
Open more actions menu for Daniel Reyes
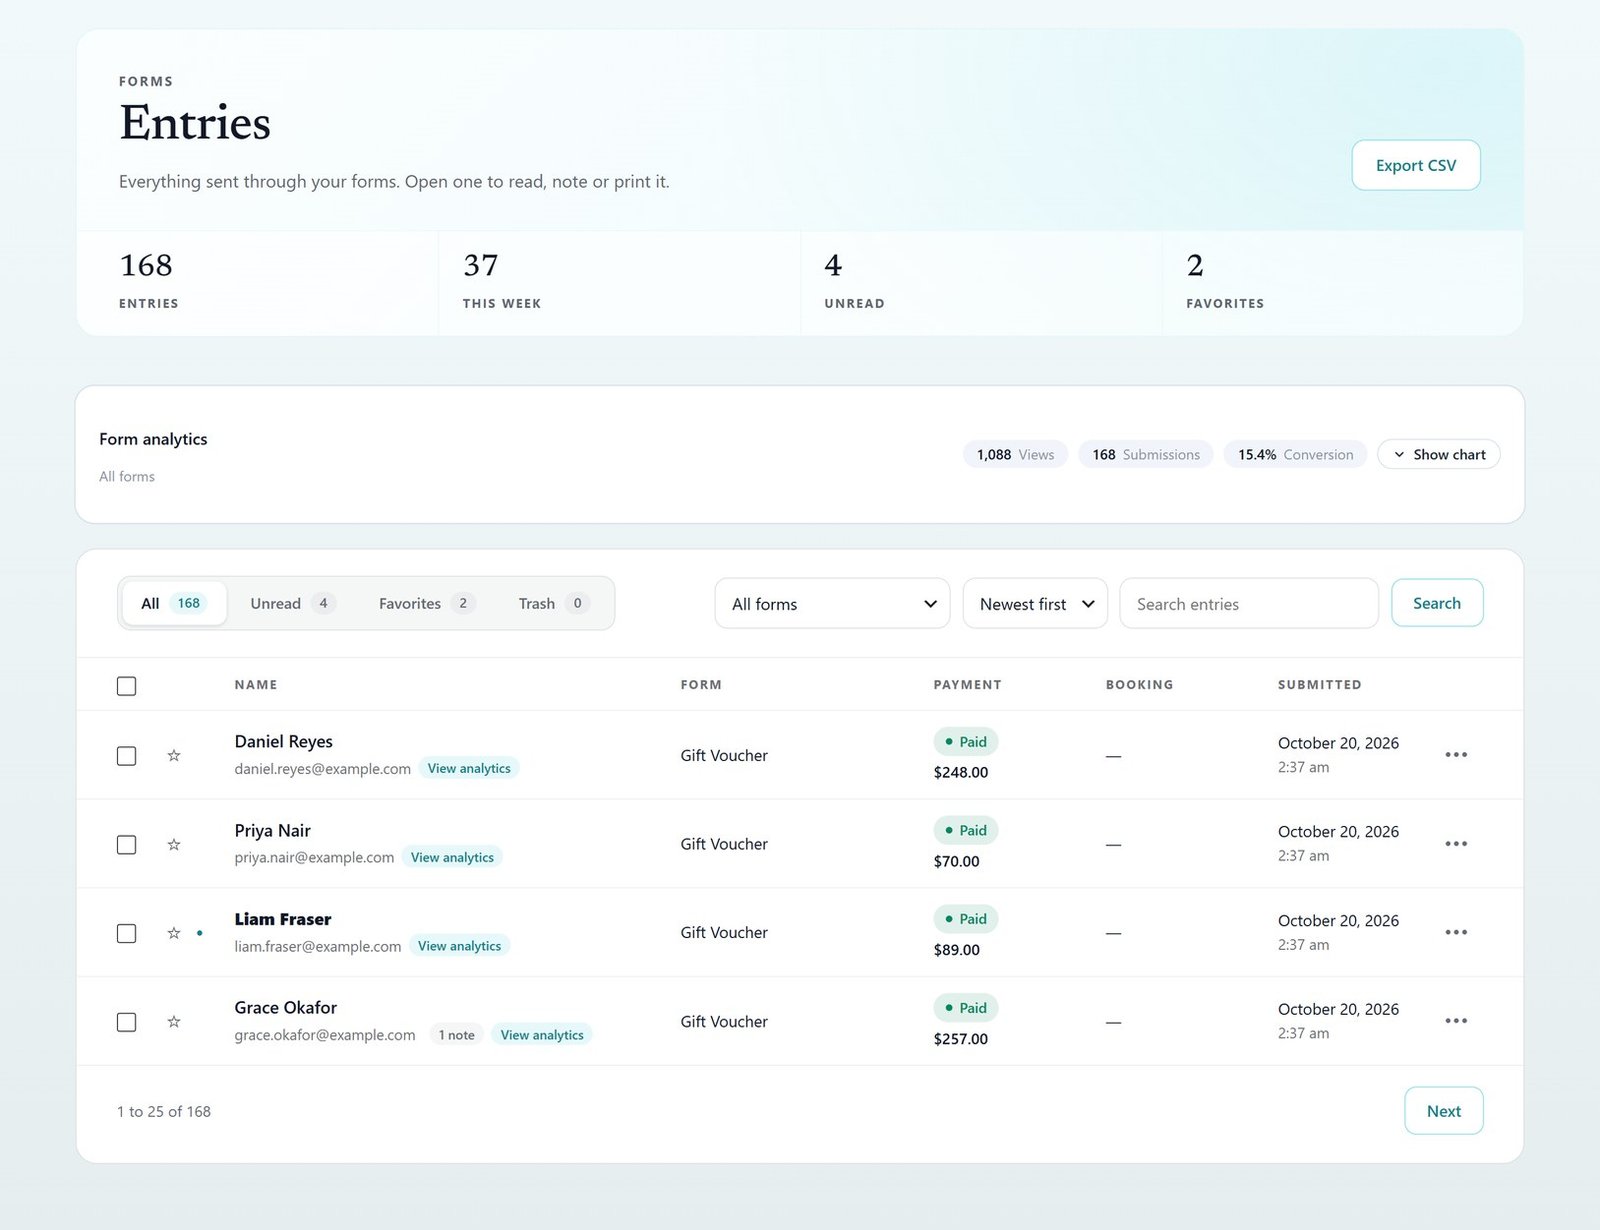1456,755
